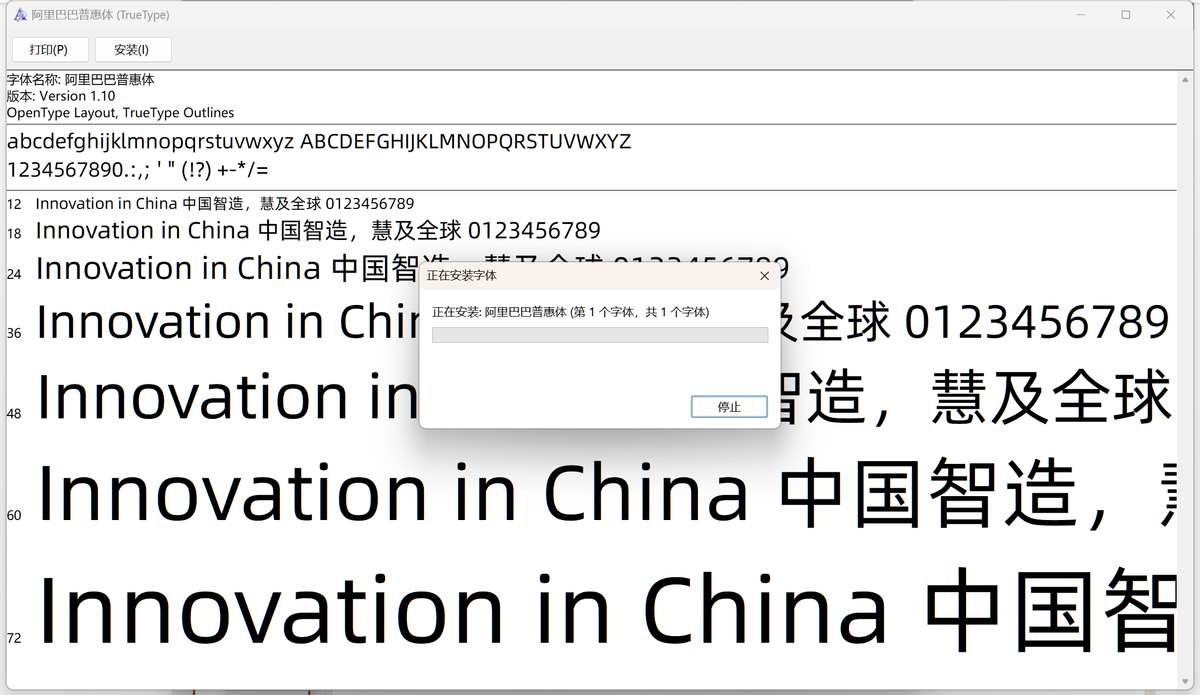
Task: Click the Version 1.10 text line
Action: (x=60, y=96)
